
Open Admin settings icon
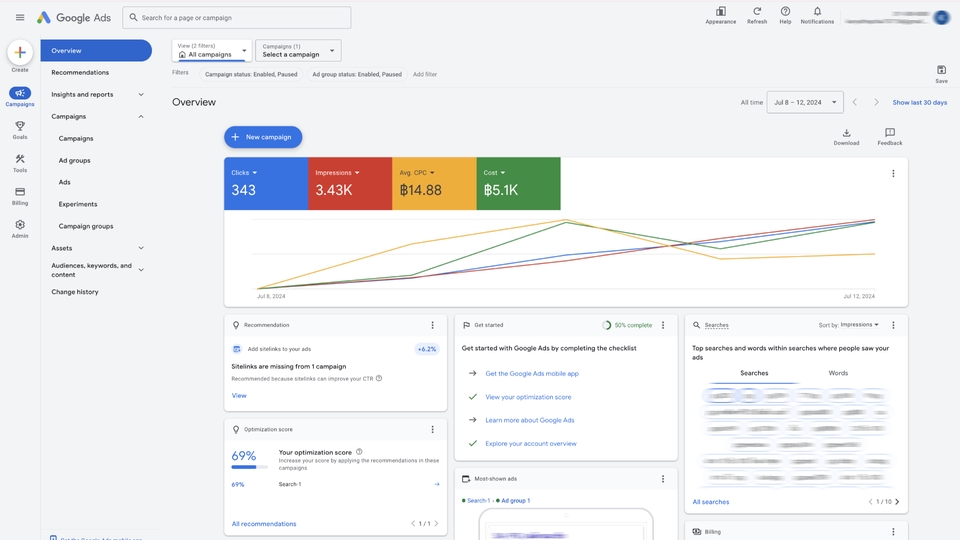pyautogui.click(x=20, y=226)
